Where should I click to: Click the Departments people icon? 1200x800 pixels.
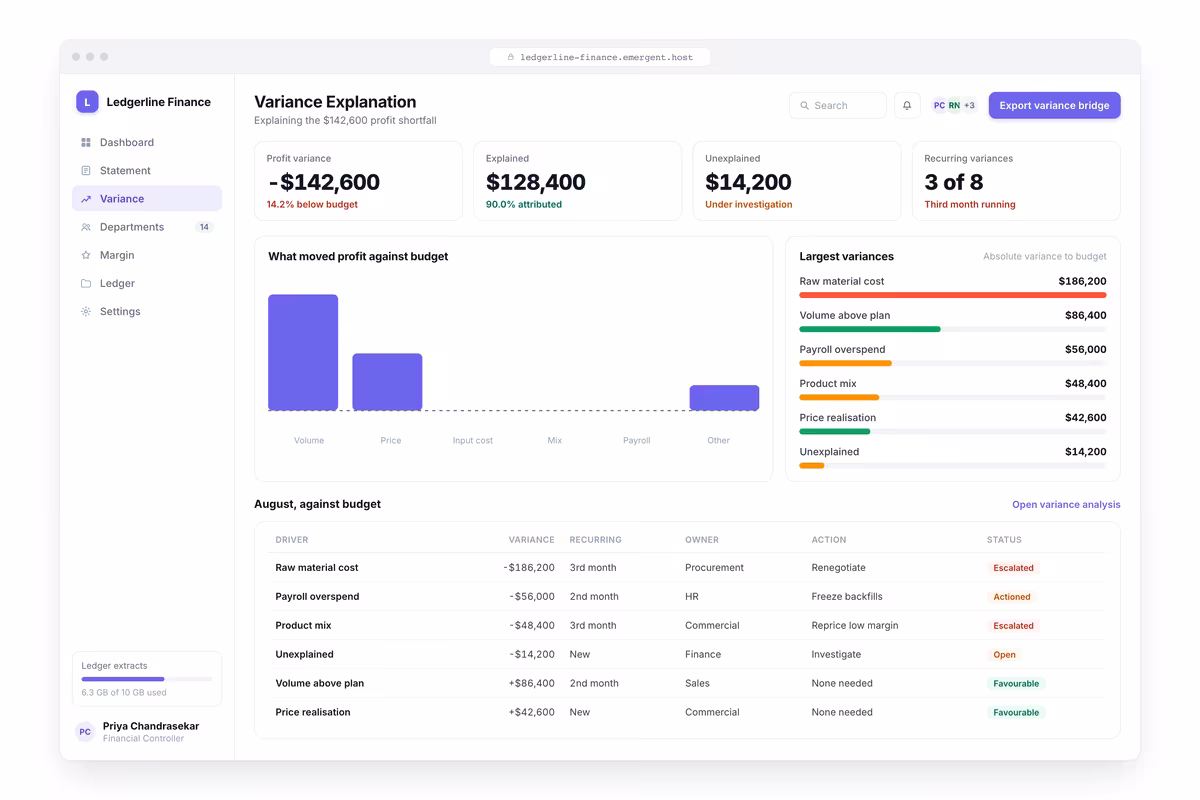click(x=86, y=227)
